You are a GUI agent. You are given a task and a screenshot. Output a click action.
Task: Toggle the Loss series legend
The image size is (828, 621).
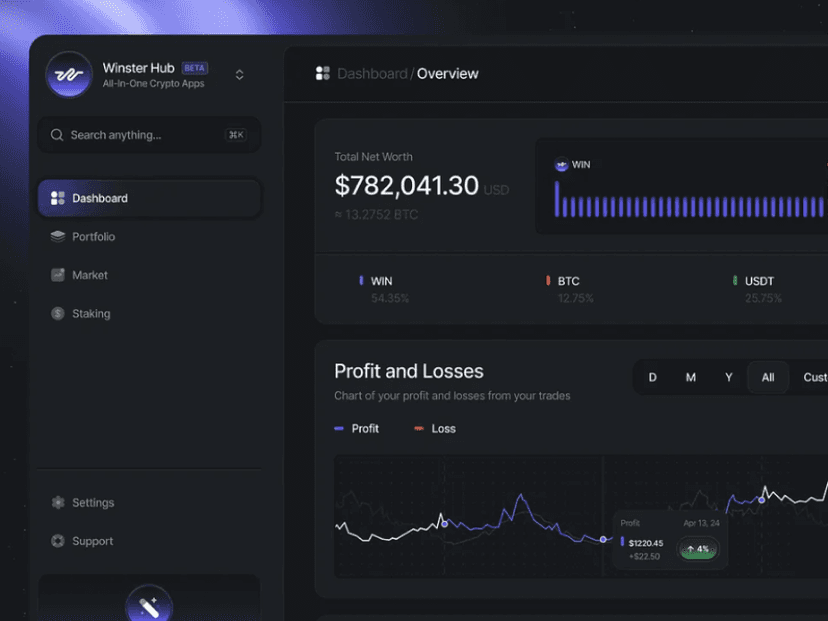435,429
